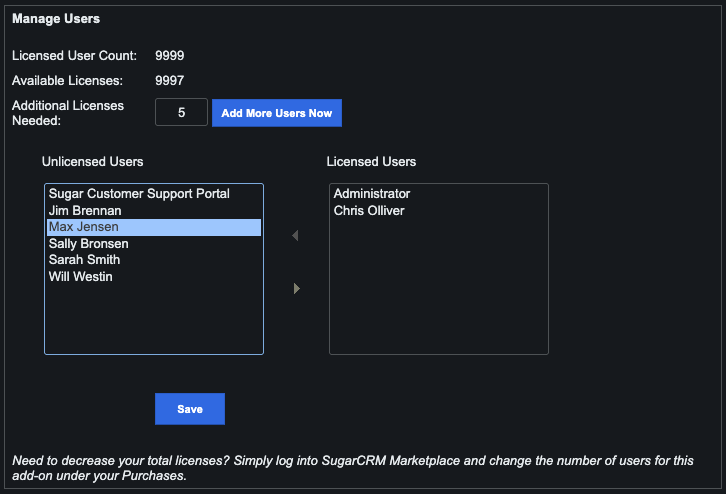Click the Licensed User Count value 9999
The width and height of the screenshot is (726, 494).
170,56
